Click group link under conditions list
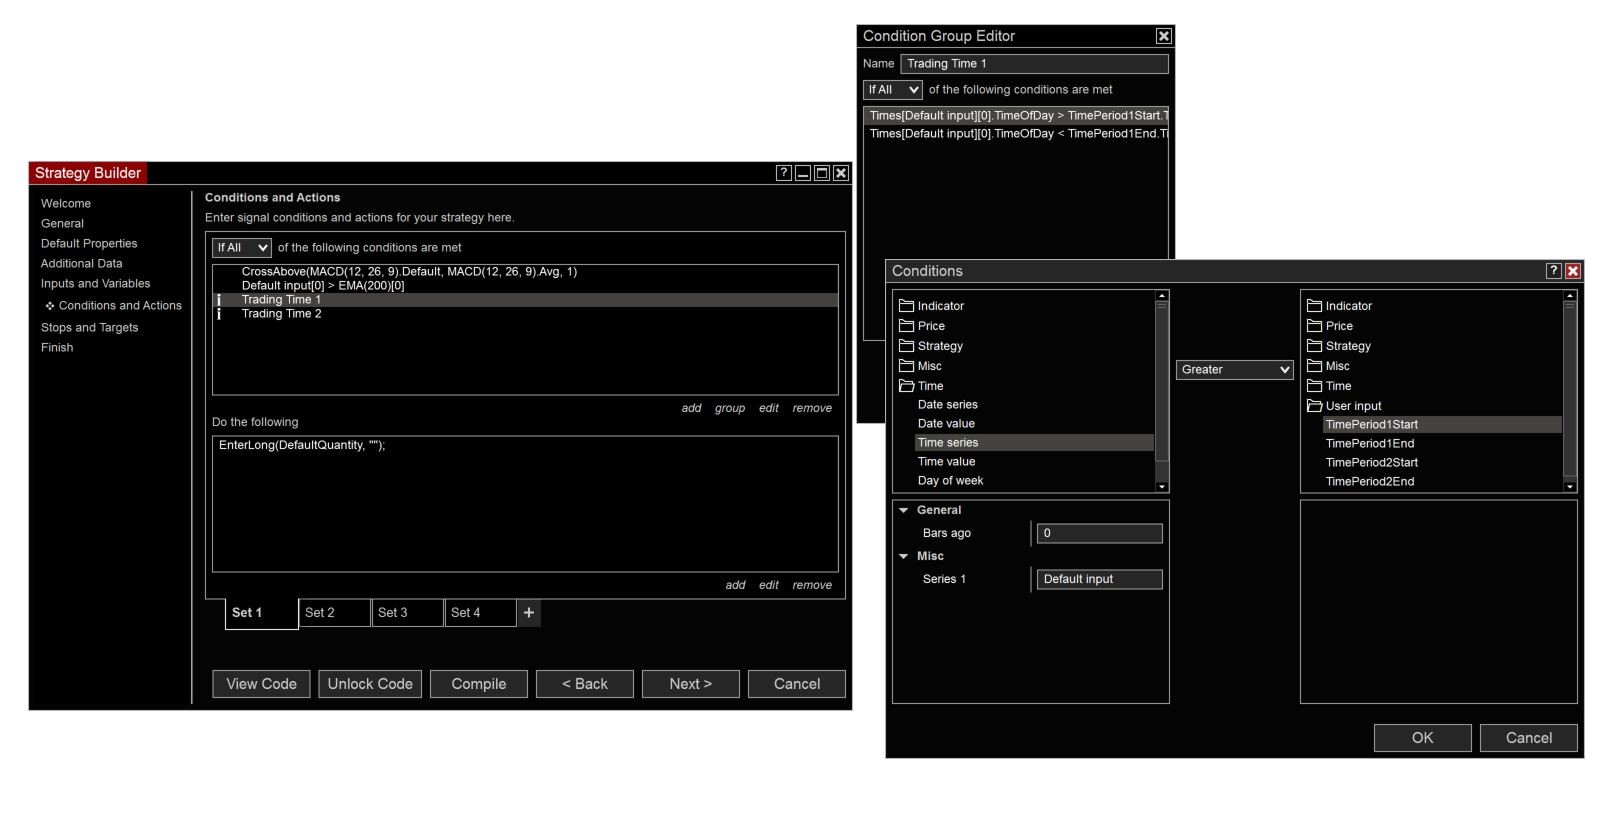This screenshot has width=1606, height=814. click(730, 408)
